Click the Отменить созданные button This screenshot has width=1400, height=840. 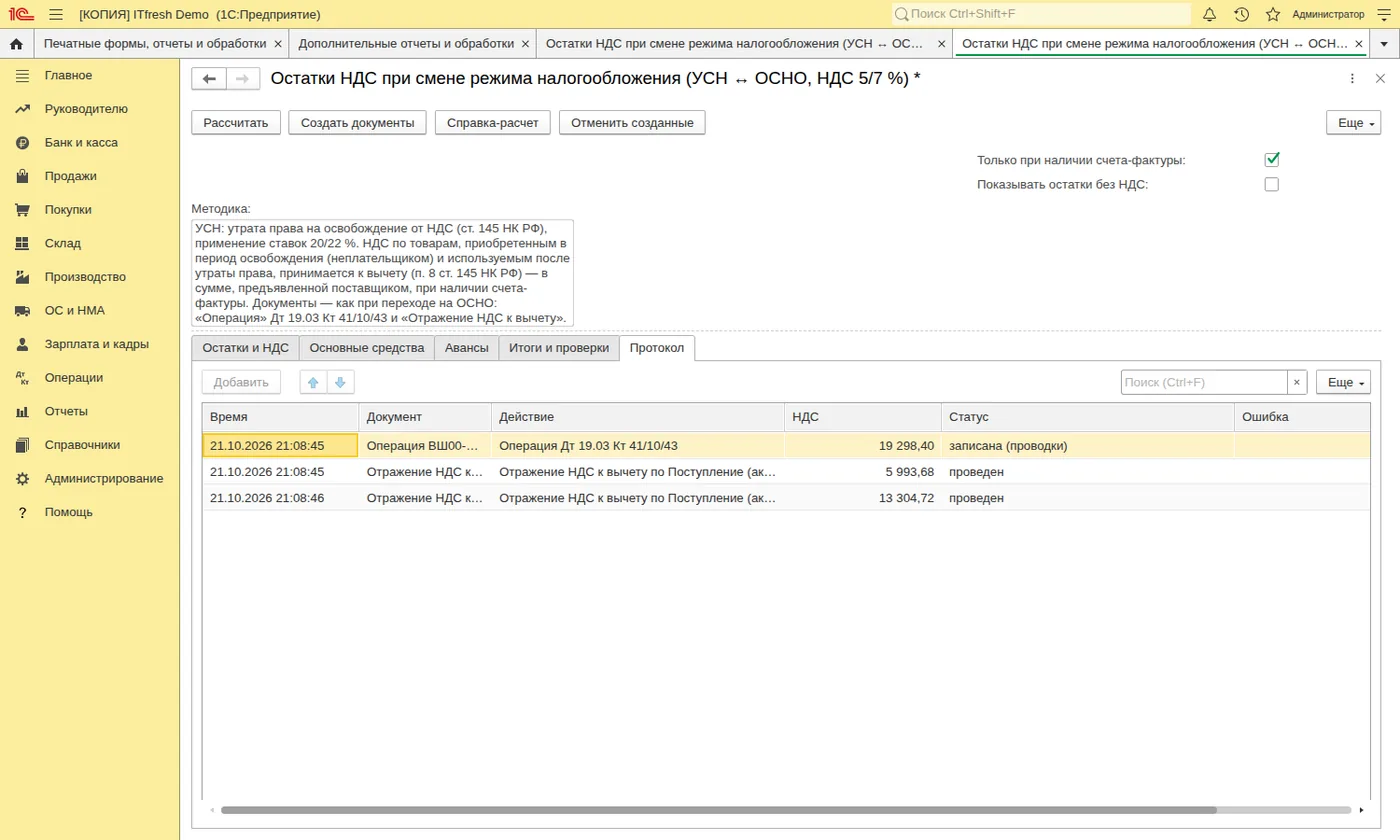(x=632, y=122)
